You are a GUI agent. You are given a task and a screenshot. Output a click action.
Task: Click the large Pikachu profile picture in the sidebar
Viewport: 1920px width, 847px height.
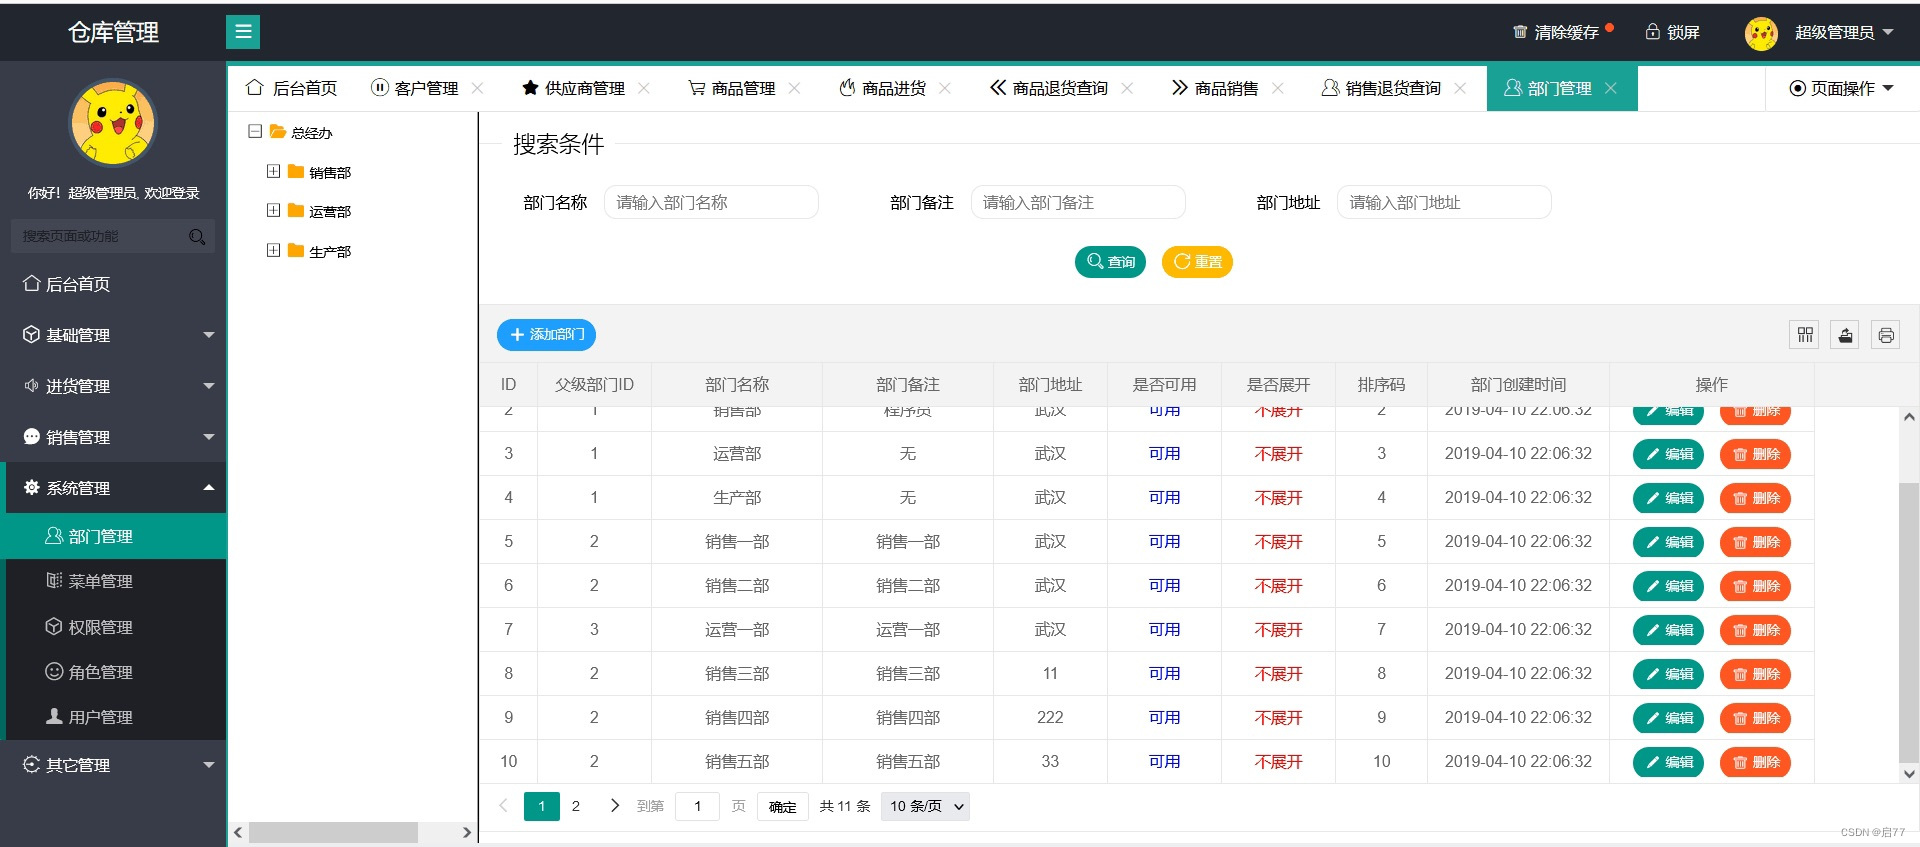click(x=113, y=123)
